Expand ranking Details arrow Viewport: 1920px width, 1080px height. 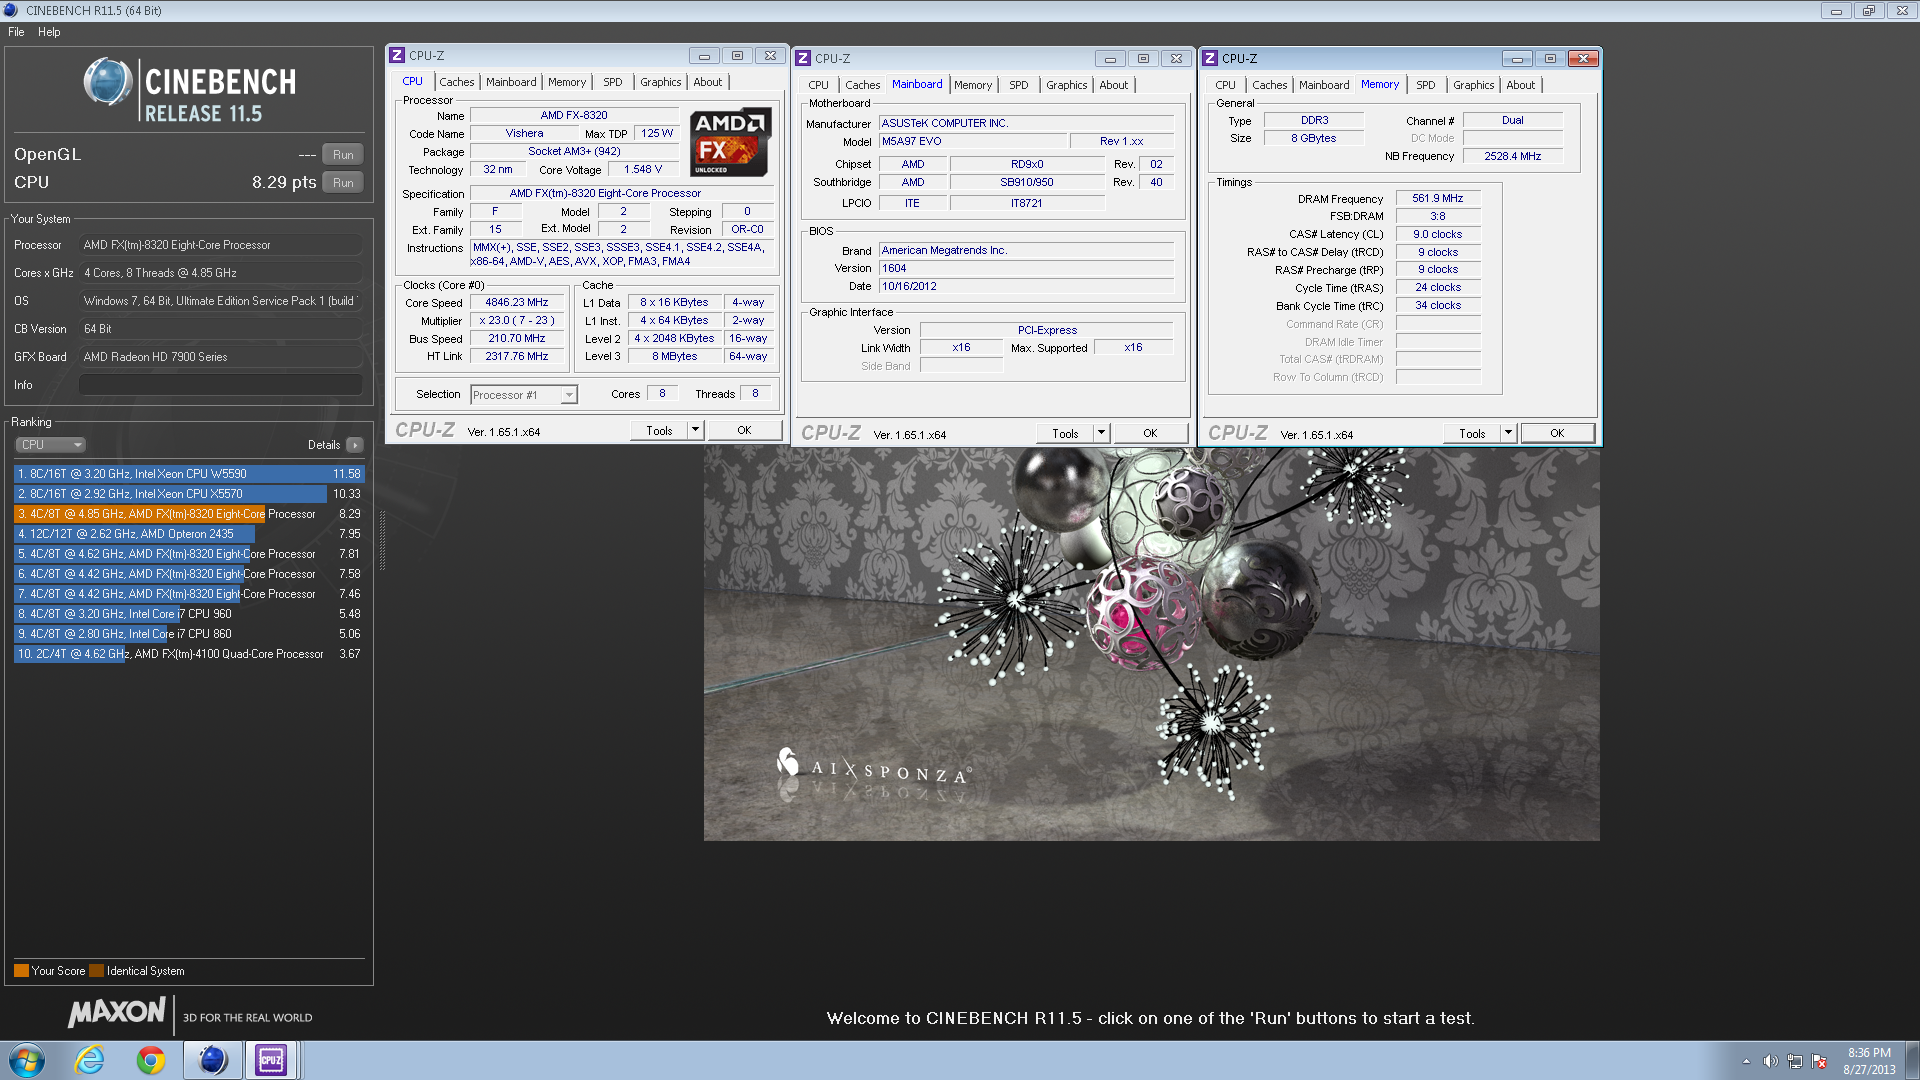pyautogui.click(x=355, y=445)
